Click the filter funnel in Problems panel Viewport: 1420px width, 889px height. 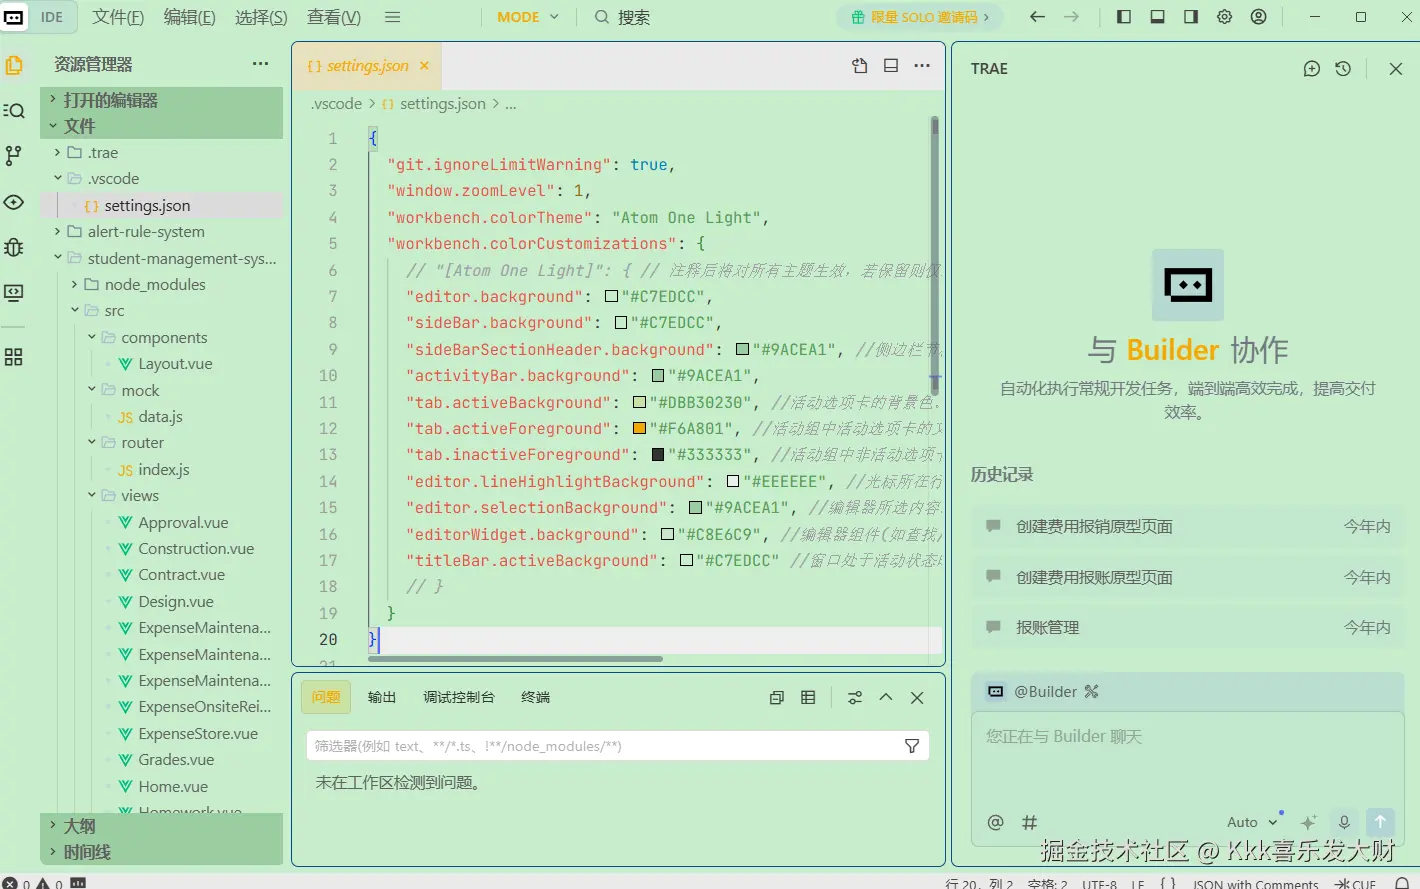912,746
